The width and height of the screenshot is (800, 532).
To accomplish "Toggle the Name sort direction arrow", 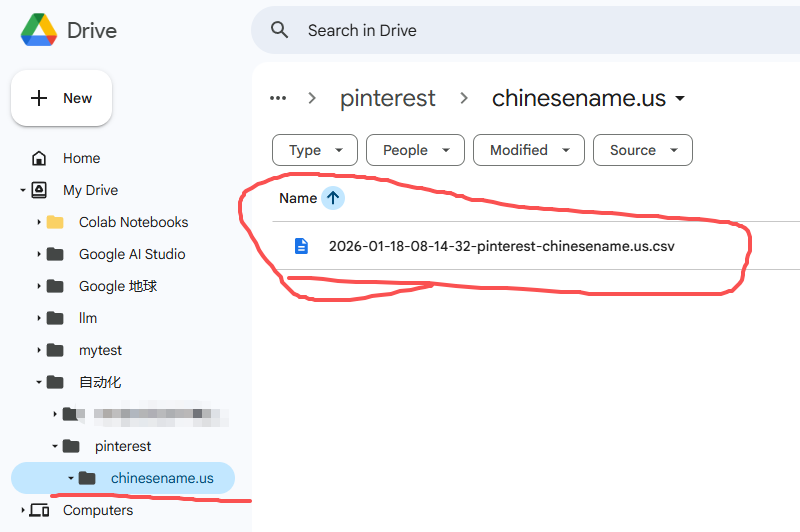I will click(333, 198).
